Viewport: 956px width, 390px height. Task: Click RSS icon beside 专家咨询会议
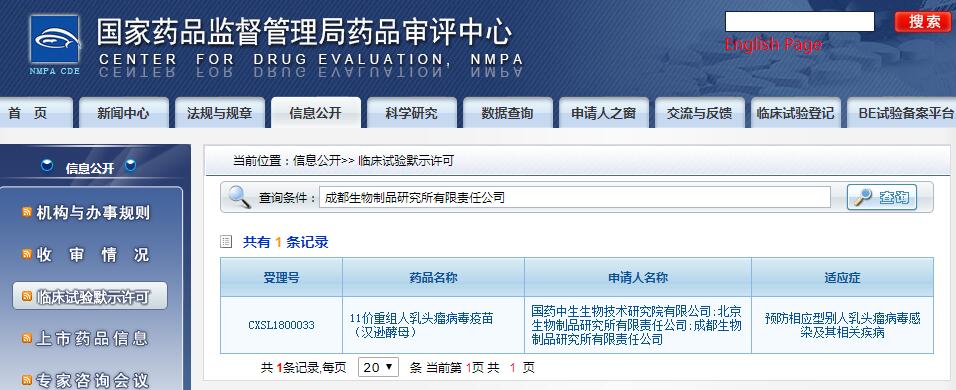(27, 380)
